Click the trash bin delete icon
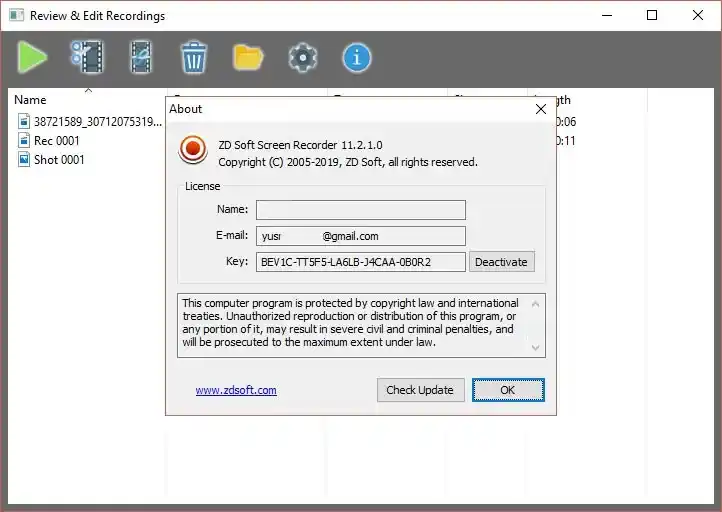722x512 pixels. 194,57
